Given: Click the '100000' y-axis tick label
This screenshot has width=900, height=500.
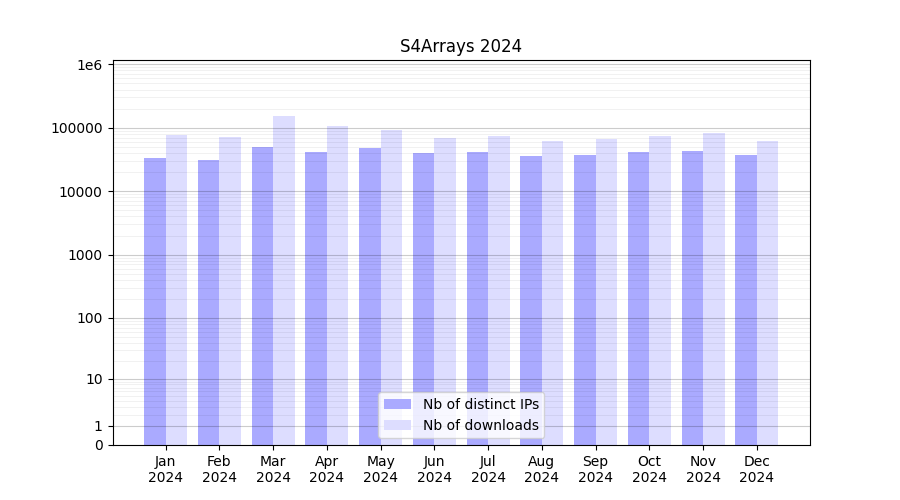Looking at the screenshot, I should click(x=77, y=128).
